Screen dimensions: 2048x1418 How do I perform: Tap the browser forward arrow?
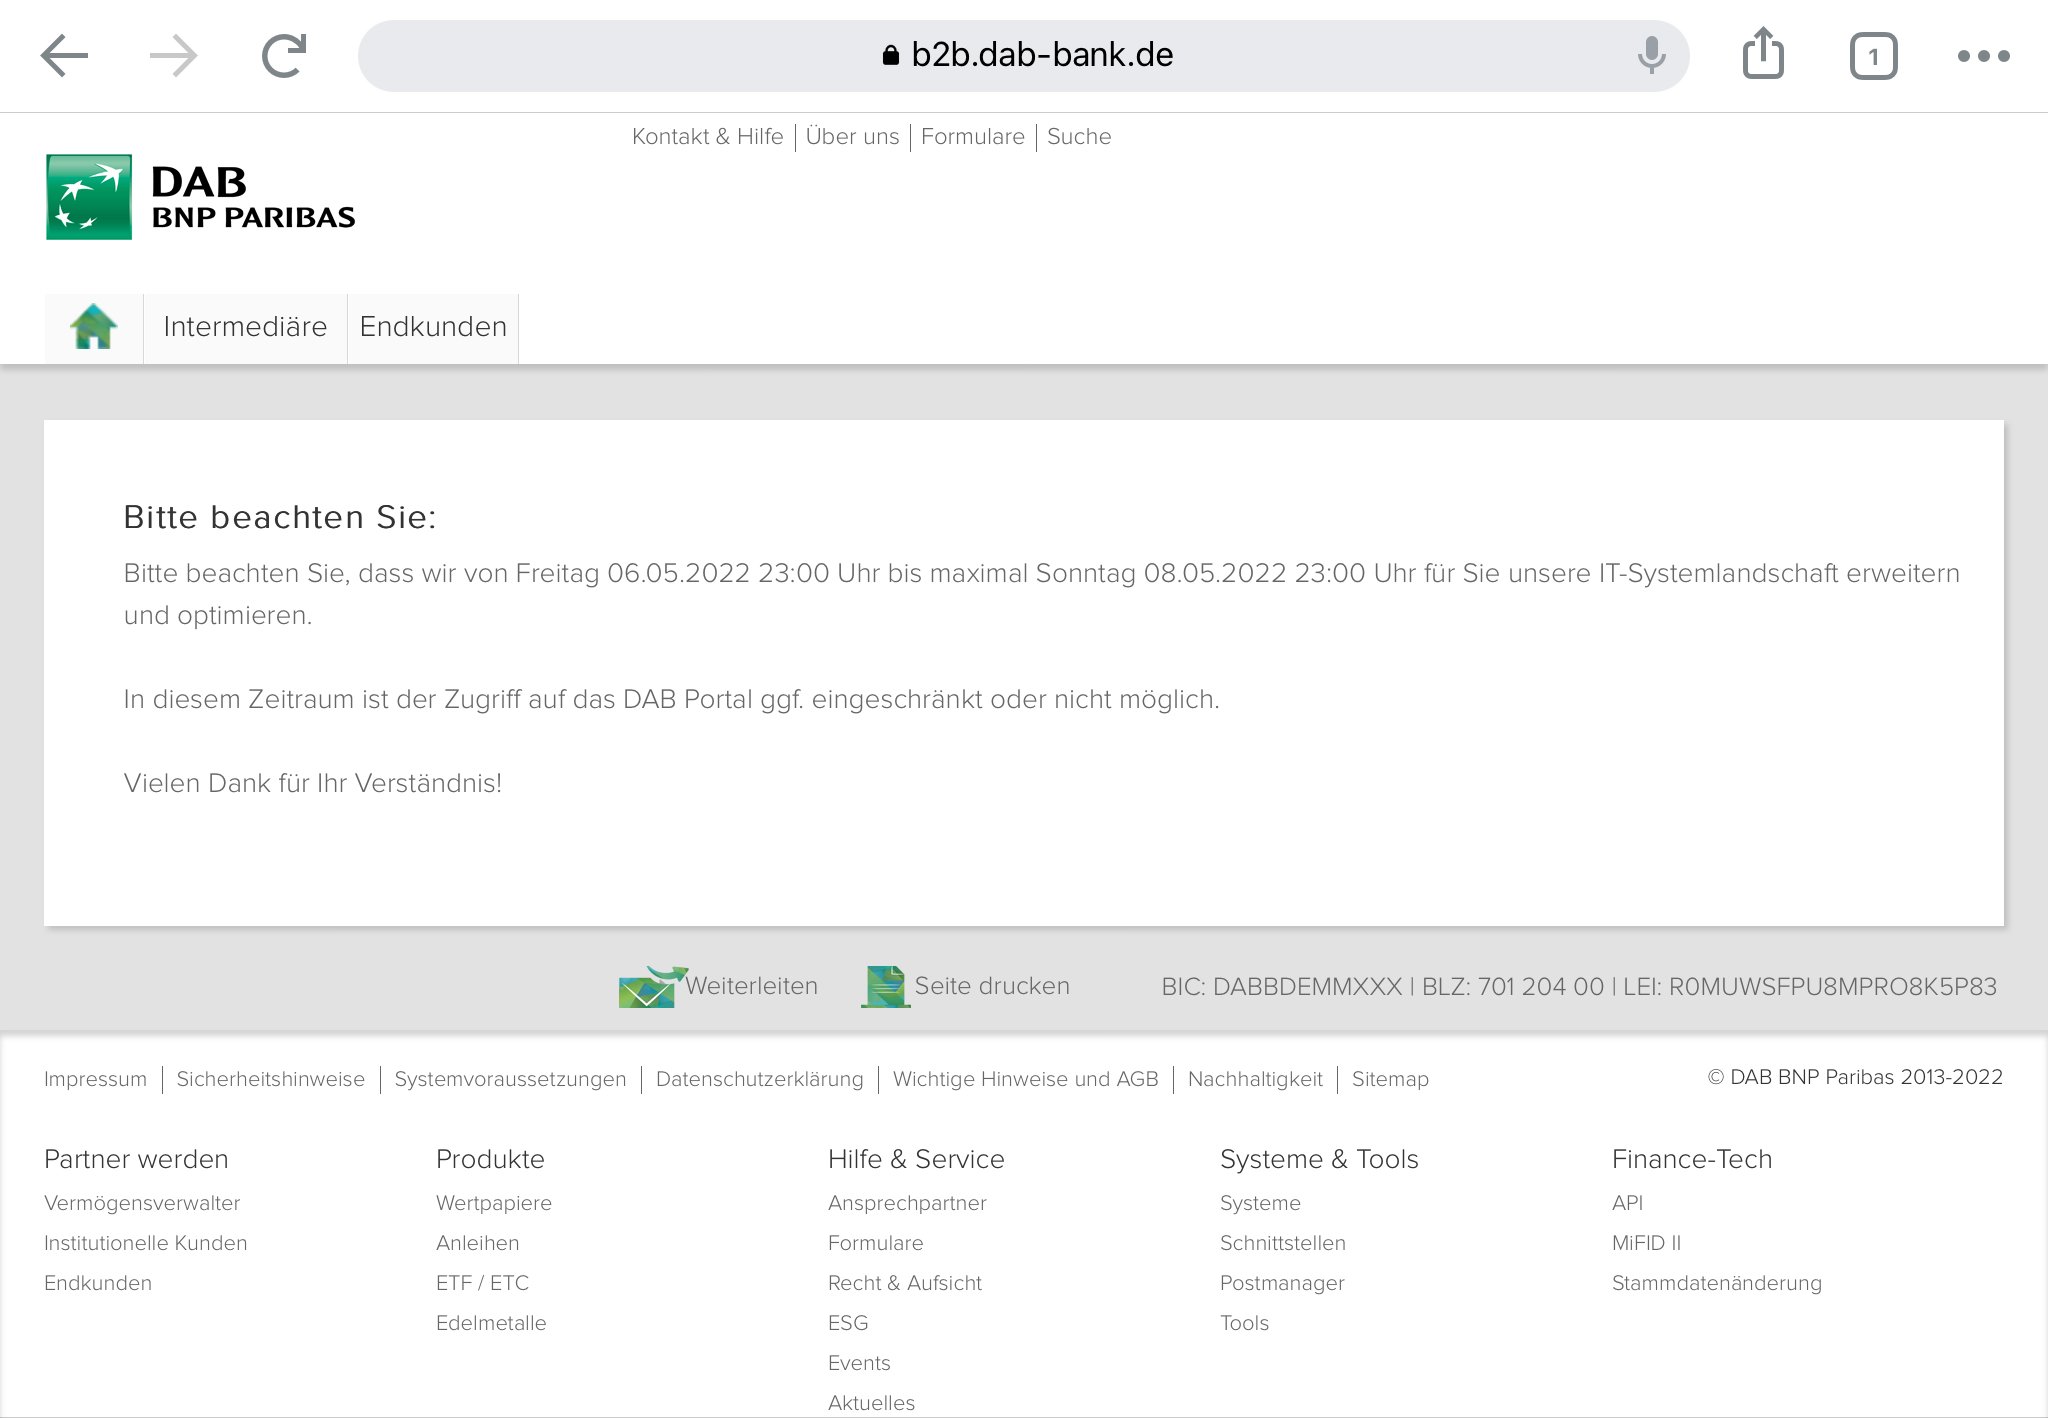pyautogui.click(x=173, y=56)
